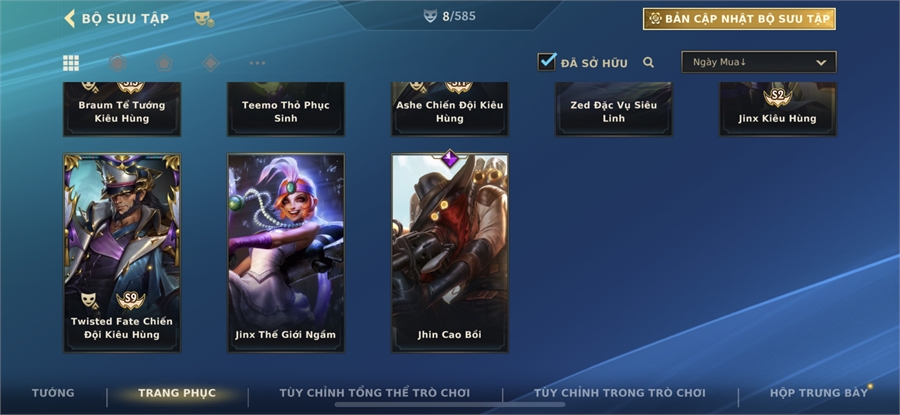Select the pentagon rarity filter icon

[164, 63]
